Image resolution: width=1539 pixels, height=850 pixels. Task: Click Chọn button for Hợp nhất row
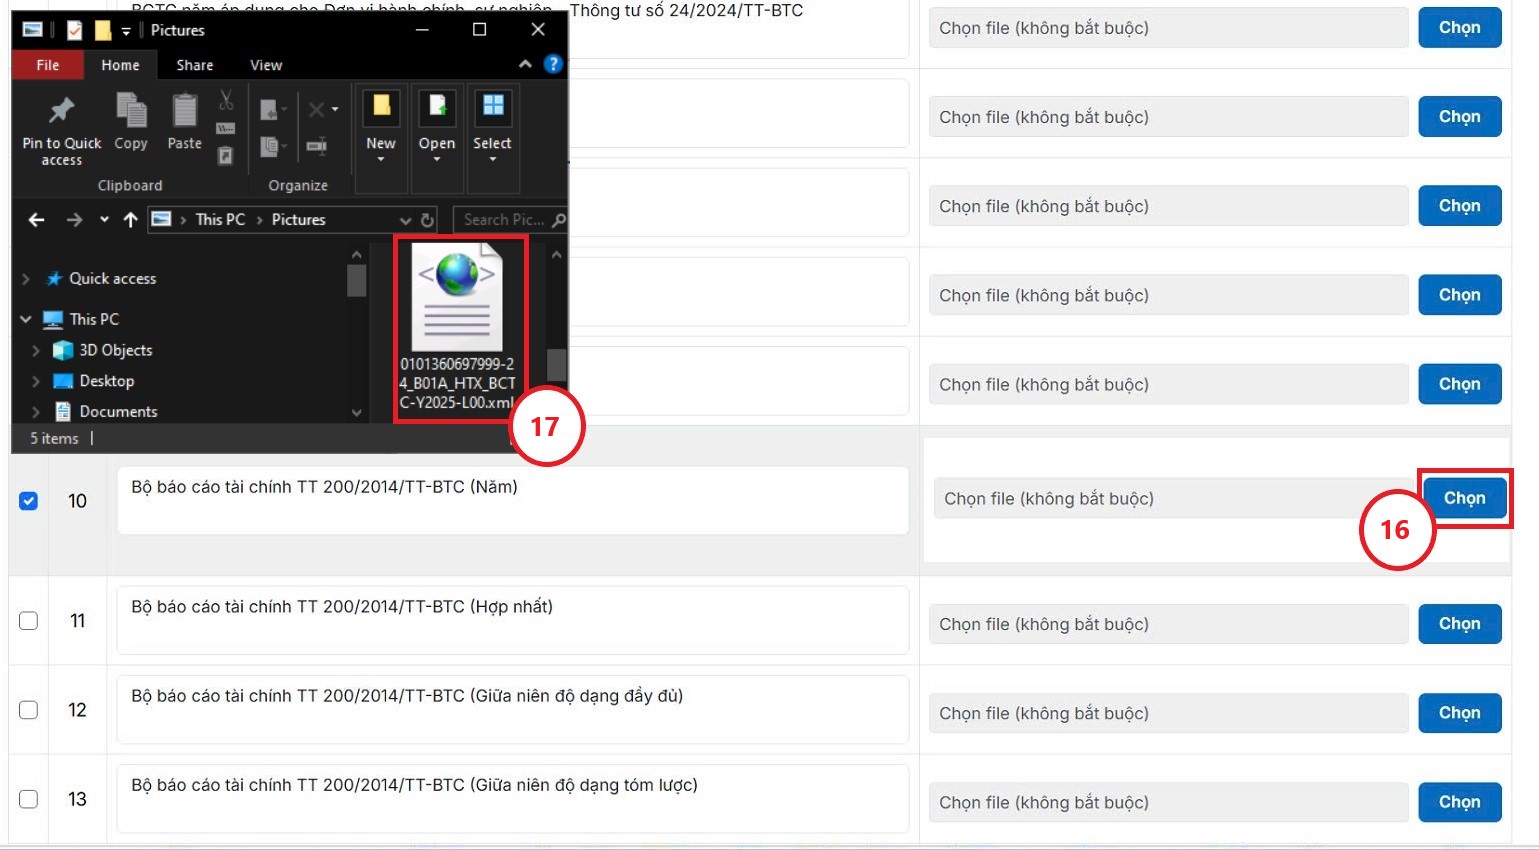pos(1459,624)
